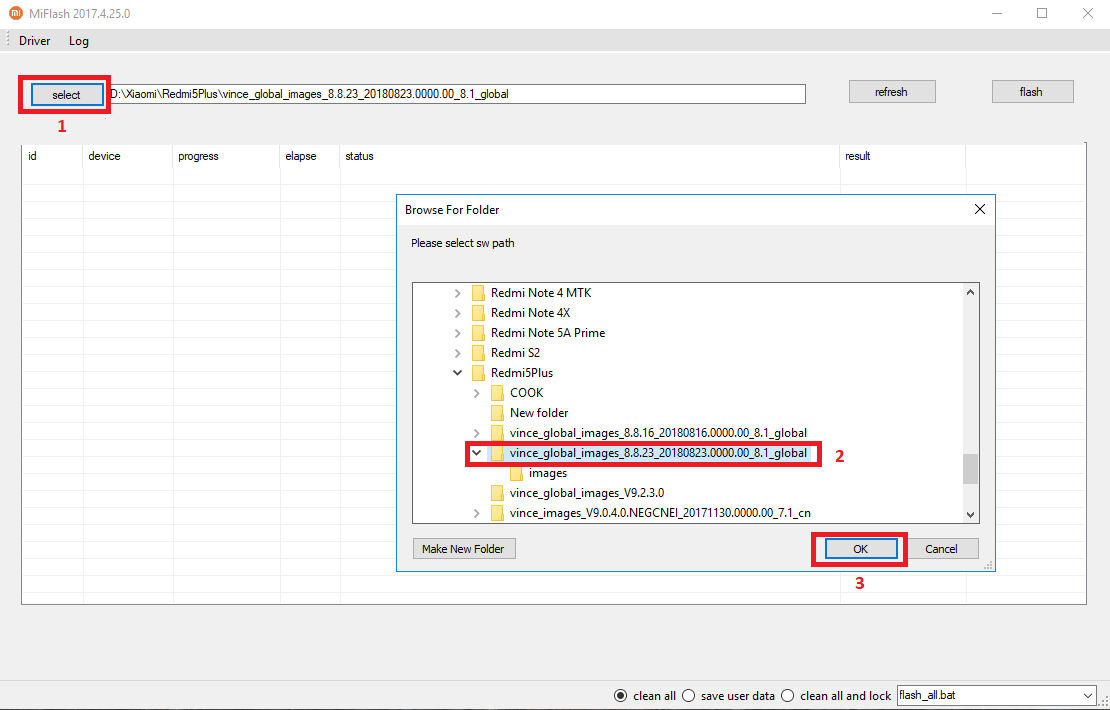Select the vince_global_images_V9.2.3.0 folder name

pyautogui.click(x=586, y=493)
